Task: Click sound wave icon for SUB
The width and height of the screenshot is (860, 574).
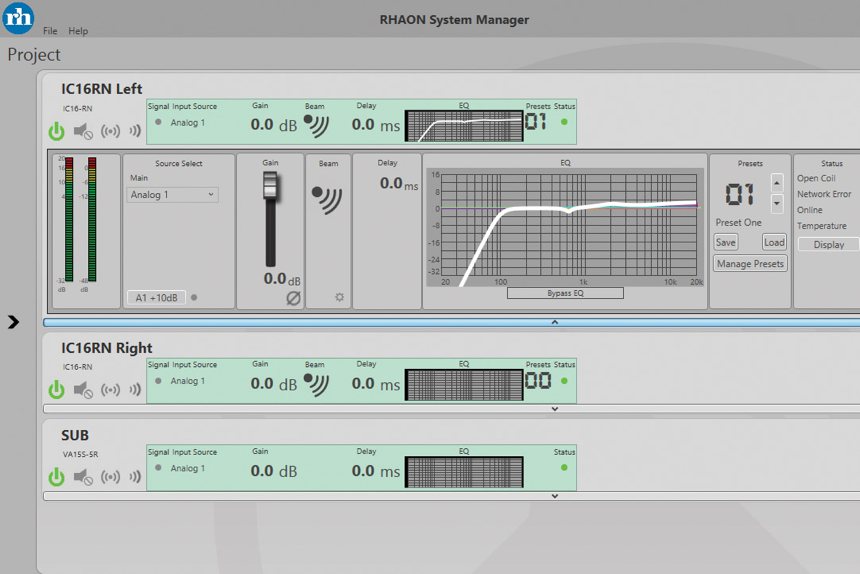Action: click(x=135, y=476)
